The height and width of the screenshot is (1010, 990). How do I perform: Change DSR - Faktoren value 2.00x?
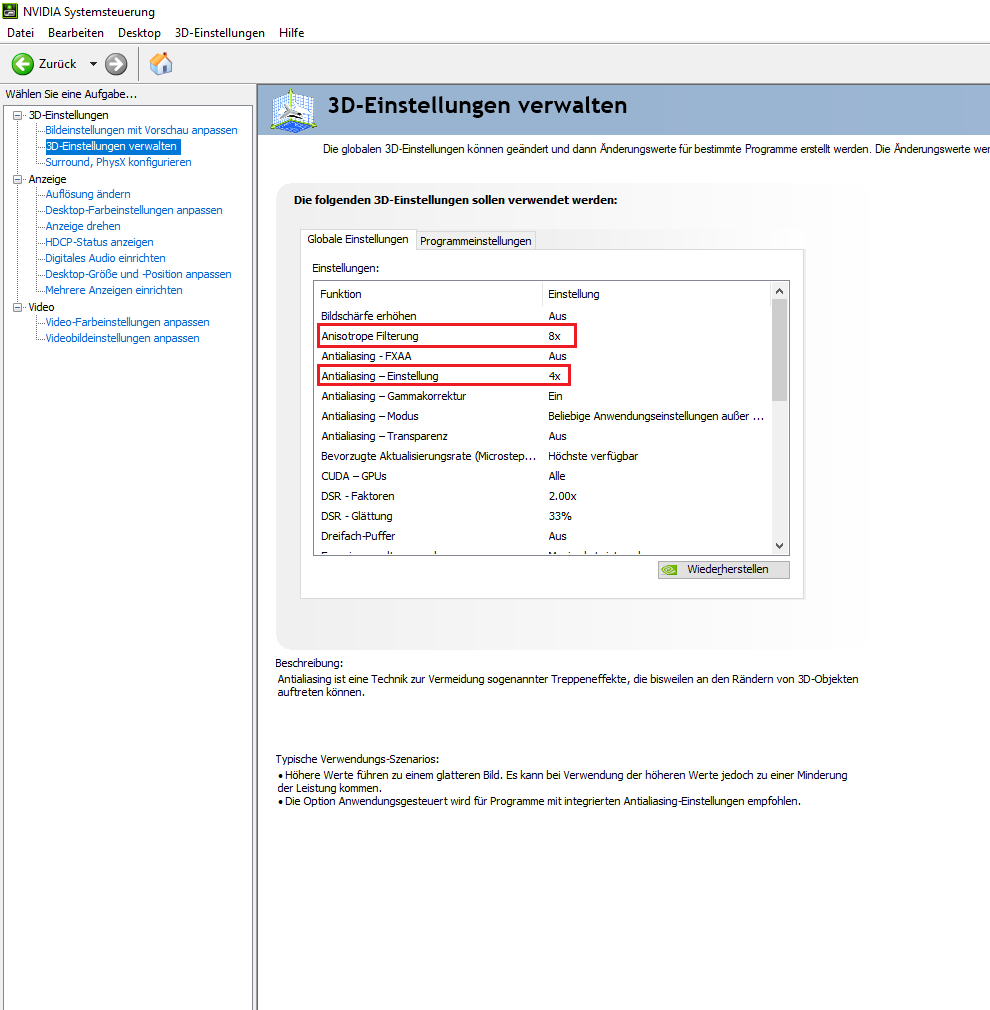pos(562,496)
